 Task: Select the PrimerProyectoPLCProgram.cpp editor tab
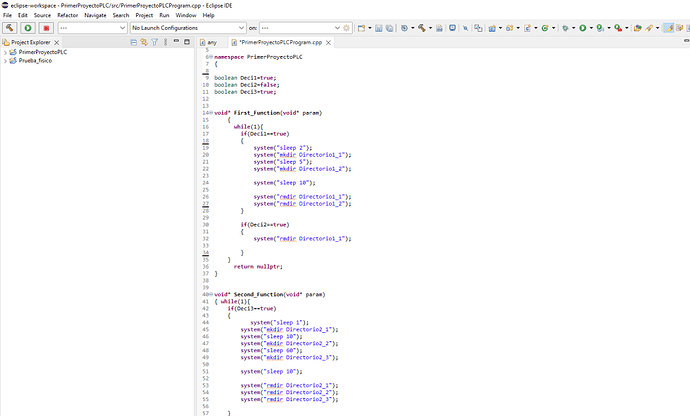(x=278, y=43)
